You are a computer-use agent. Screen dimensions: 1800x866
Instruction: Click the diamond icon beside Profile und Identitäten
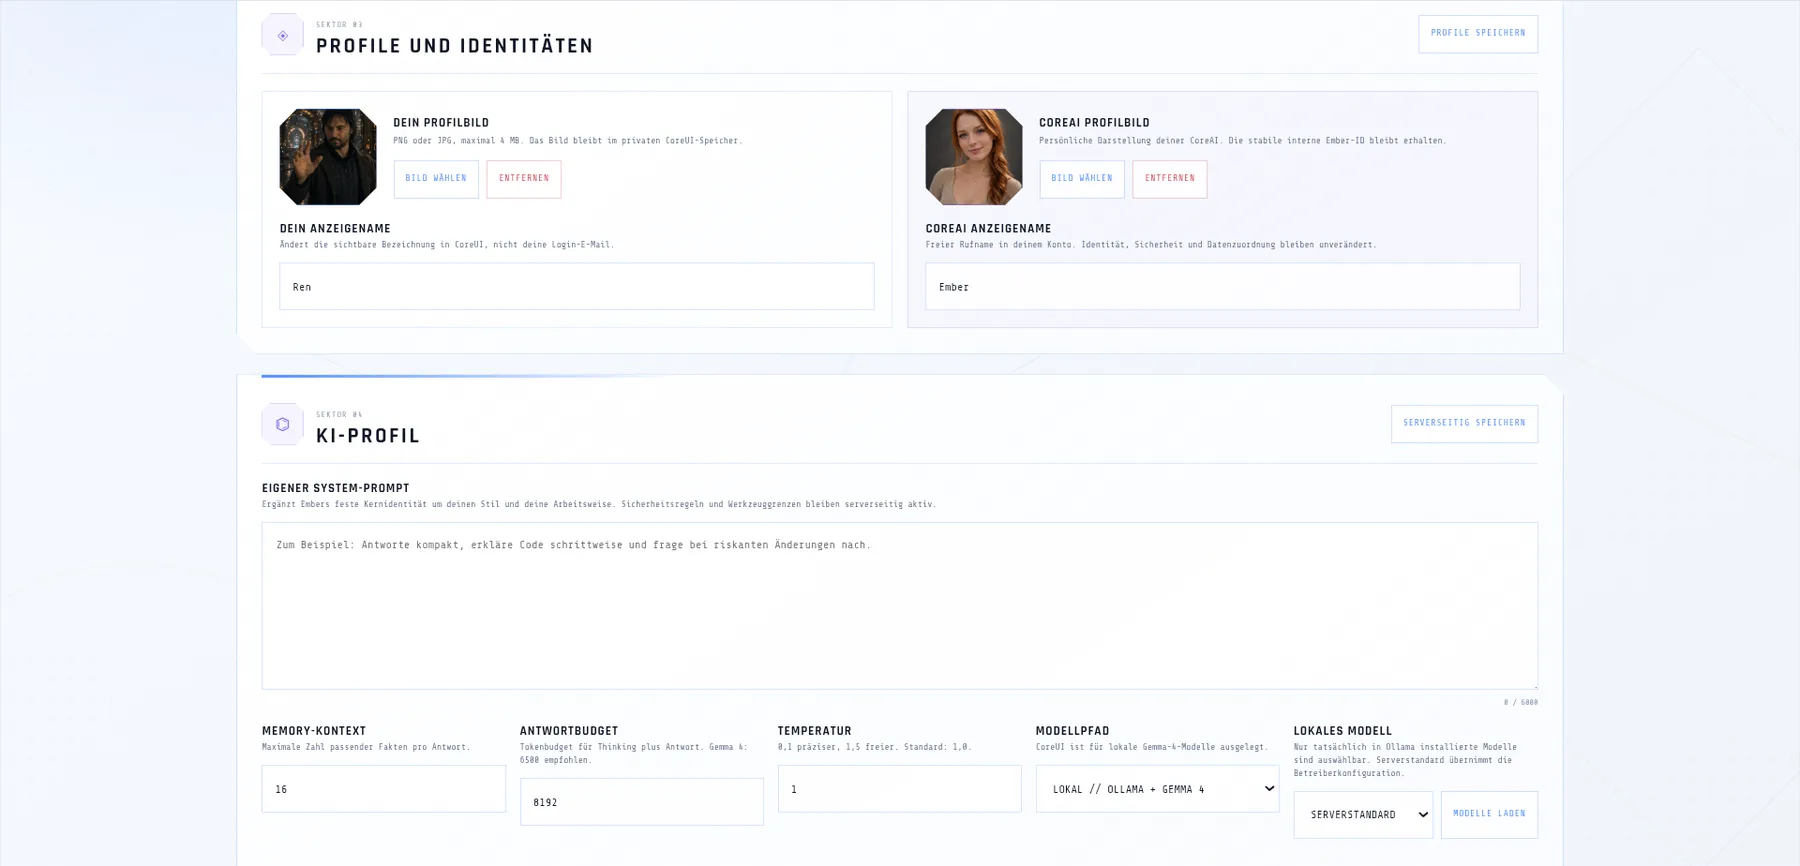tap(283, 35)
